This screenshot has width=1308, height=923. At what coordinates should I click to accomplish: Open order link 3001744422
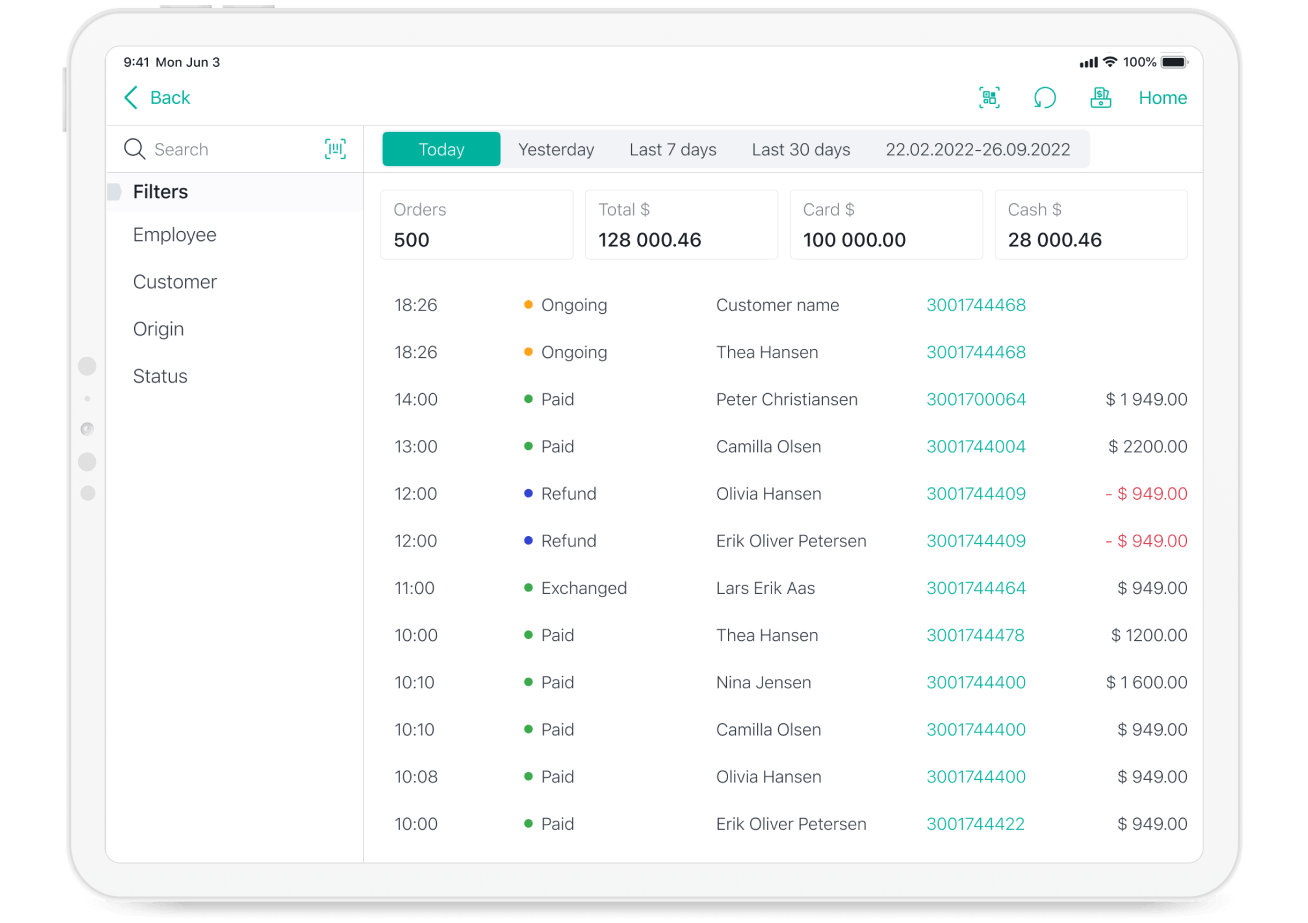[976, 824]
